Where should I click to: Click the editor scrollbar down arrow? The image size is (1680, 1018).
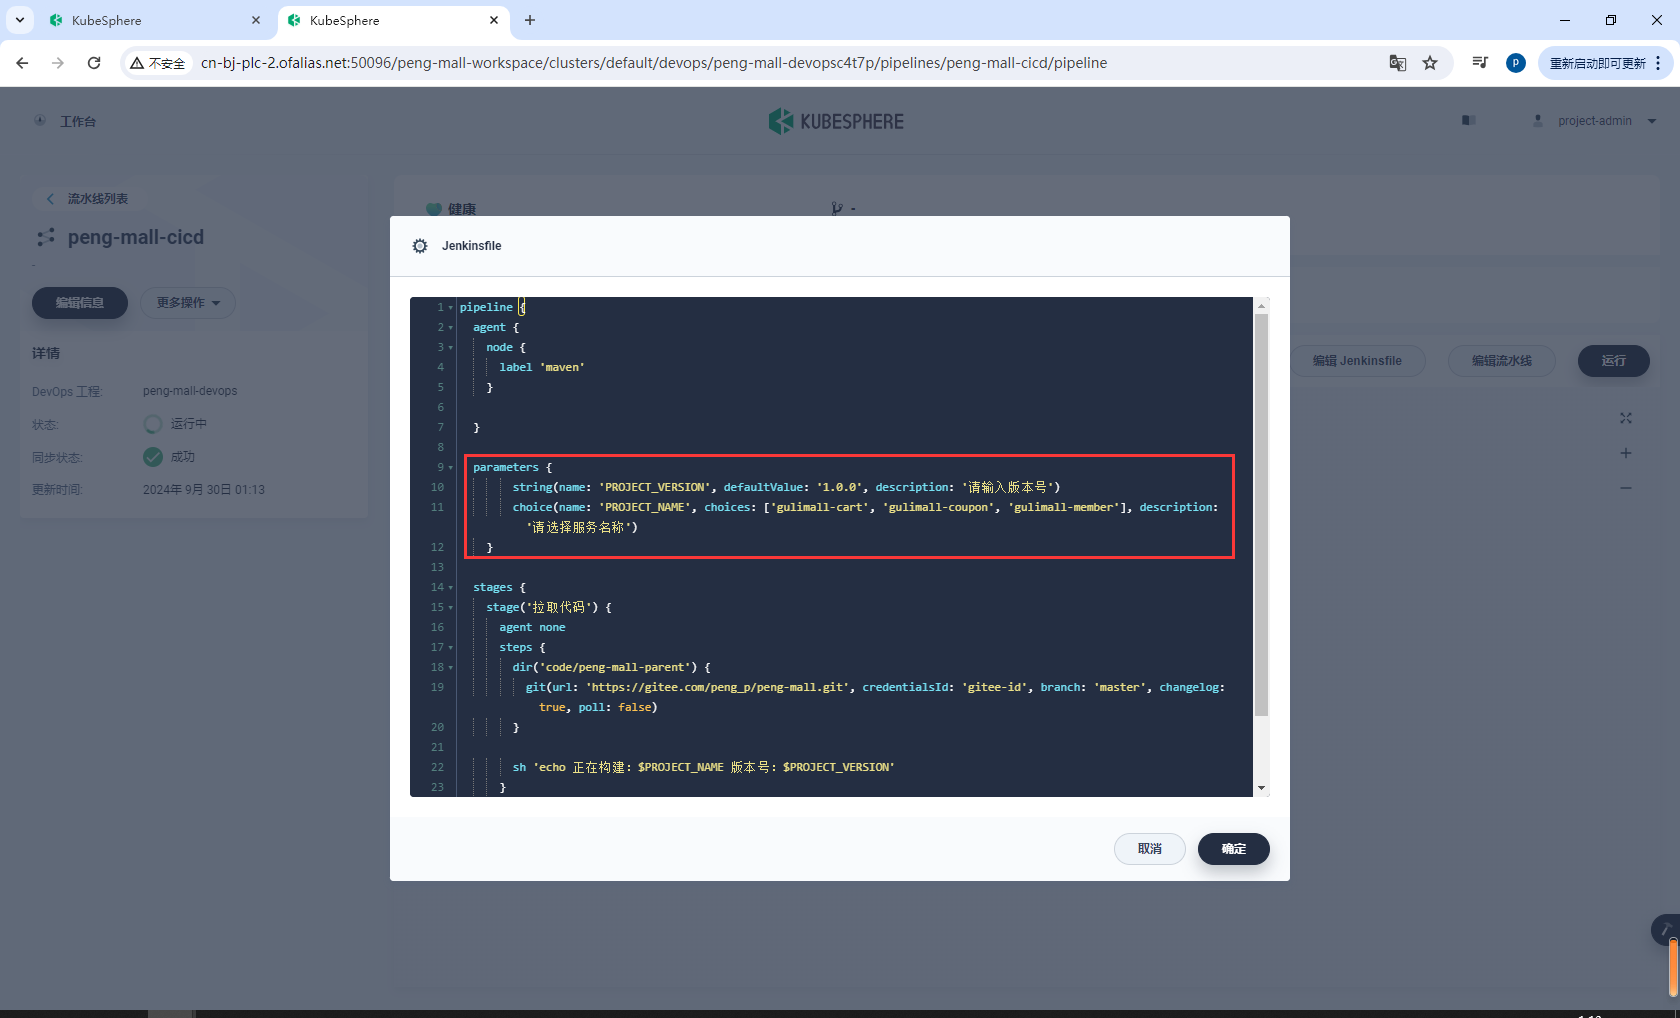coord(1262,788)
